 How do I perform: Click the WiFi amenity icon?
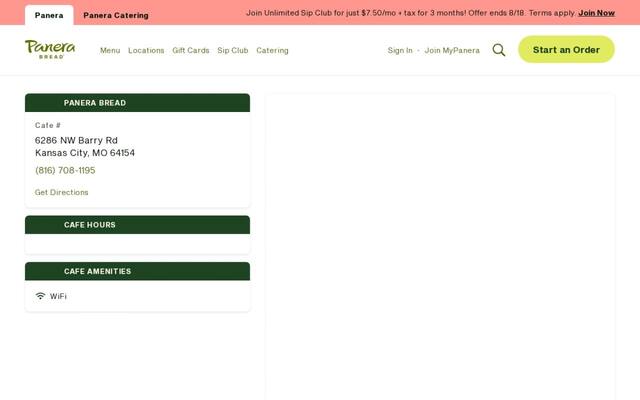click(40, 296)
